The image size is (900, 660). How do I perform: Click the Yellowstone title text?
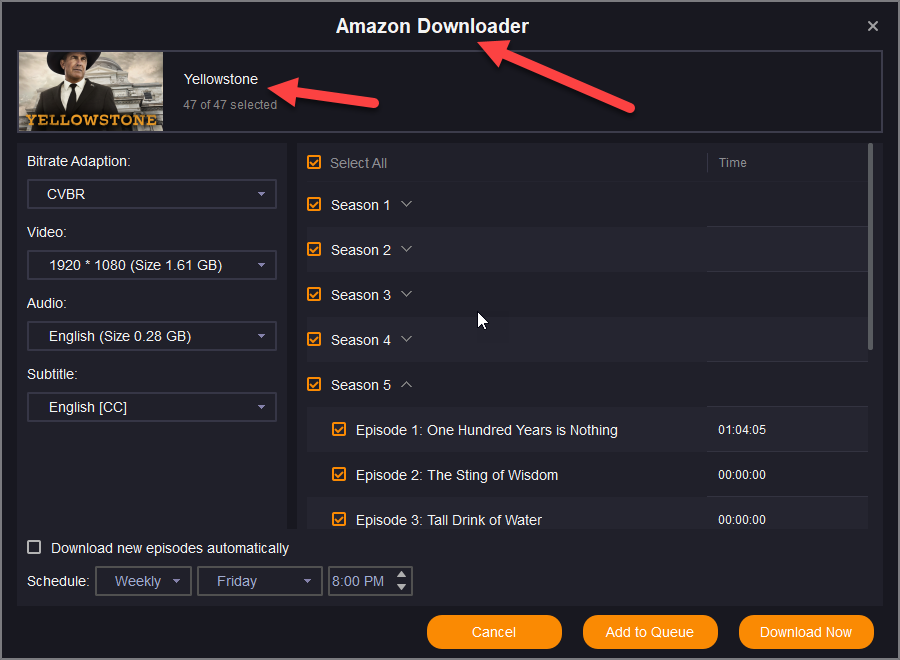coord(221,79)
